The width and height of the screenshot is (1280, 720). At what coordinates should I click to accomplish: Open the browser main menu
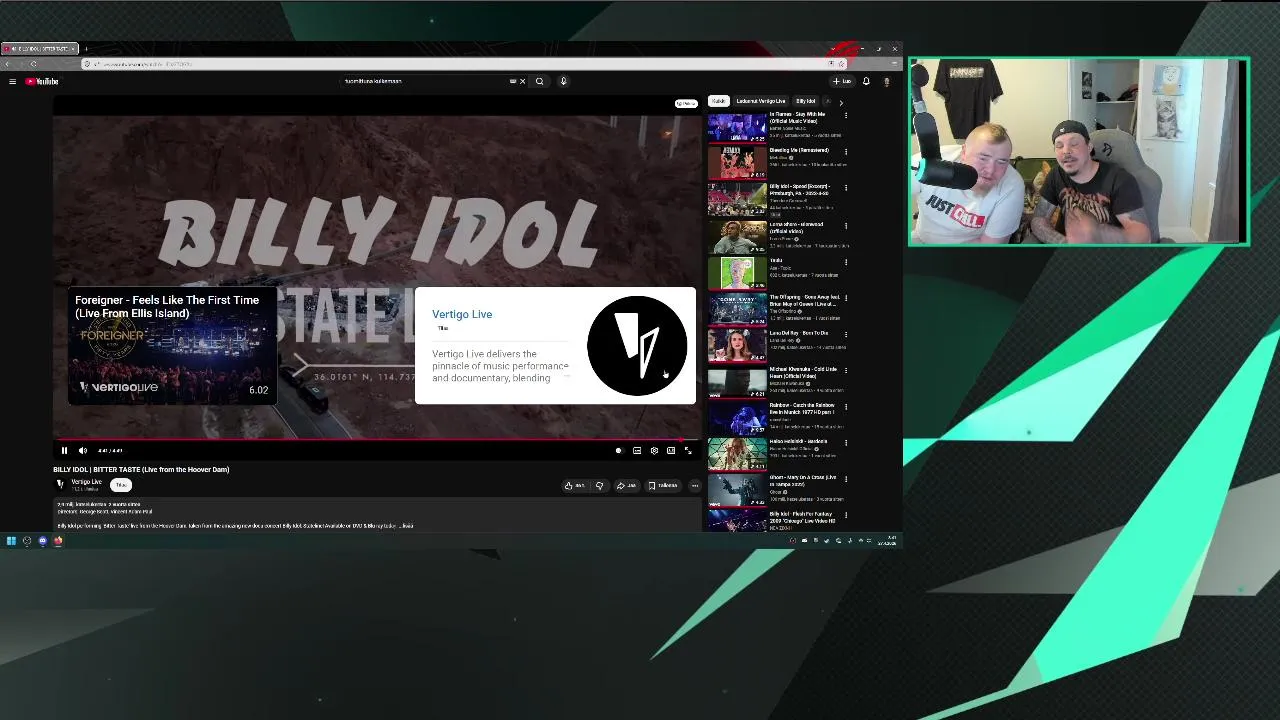coord(894,64)
